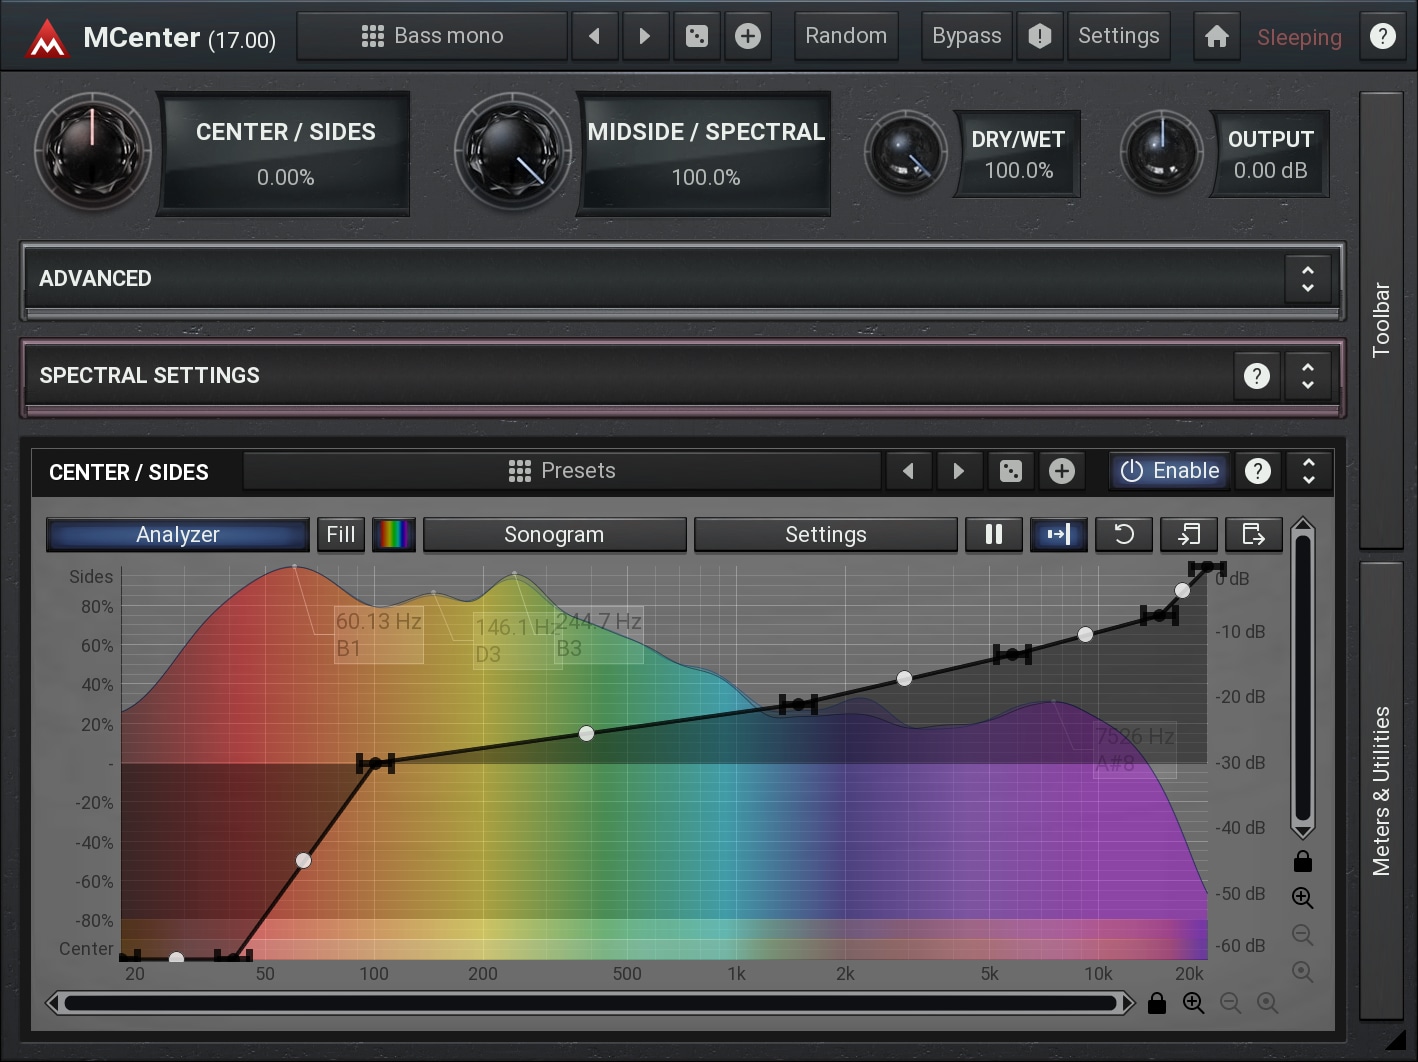This screenshot has height=1062, width=1418.
Task: Open the Bass mono preset selector
Action: [x=432, y=37]
